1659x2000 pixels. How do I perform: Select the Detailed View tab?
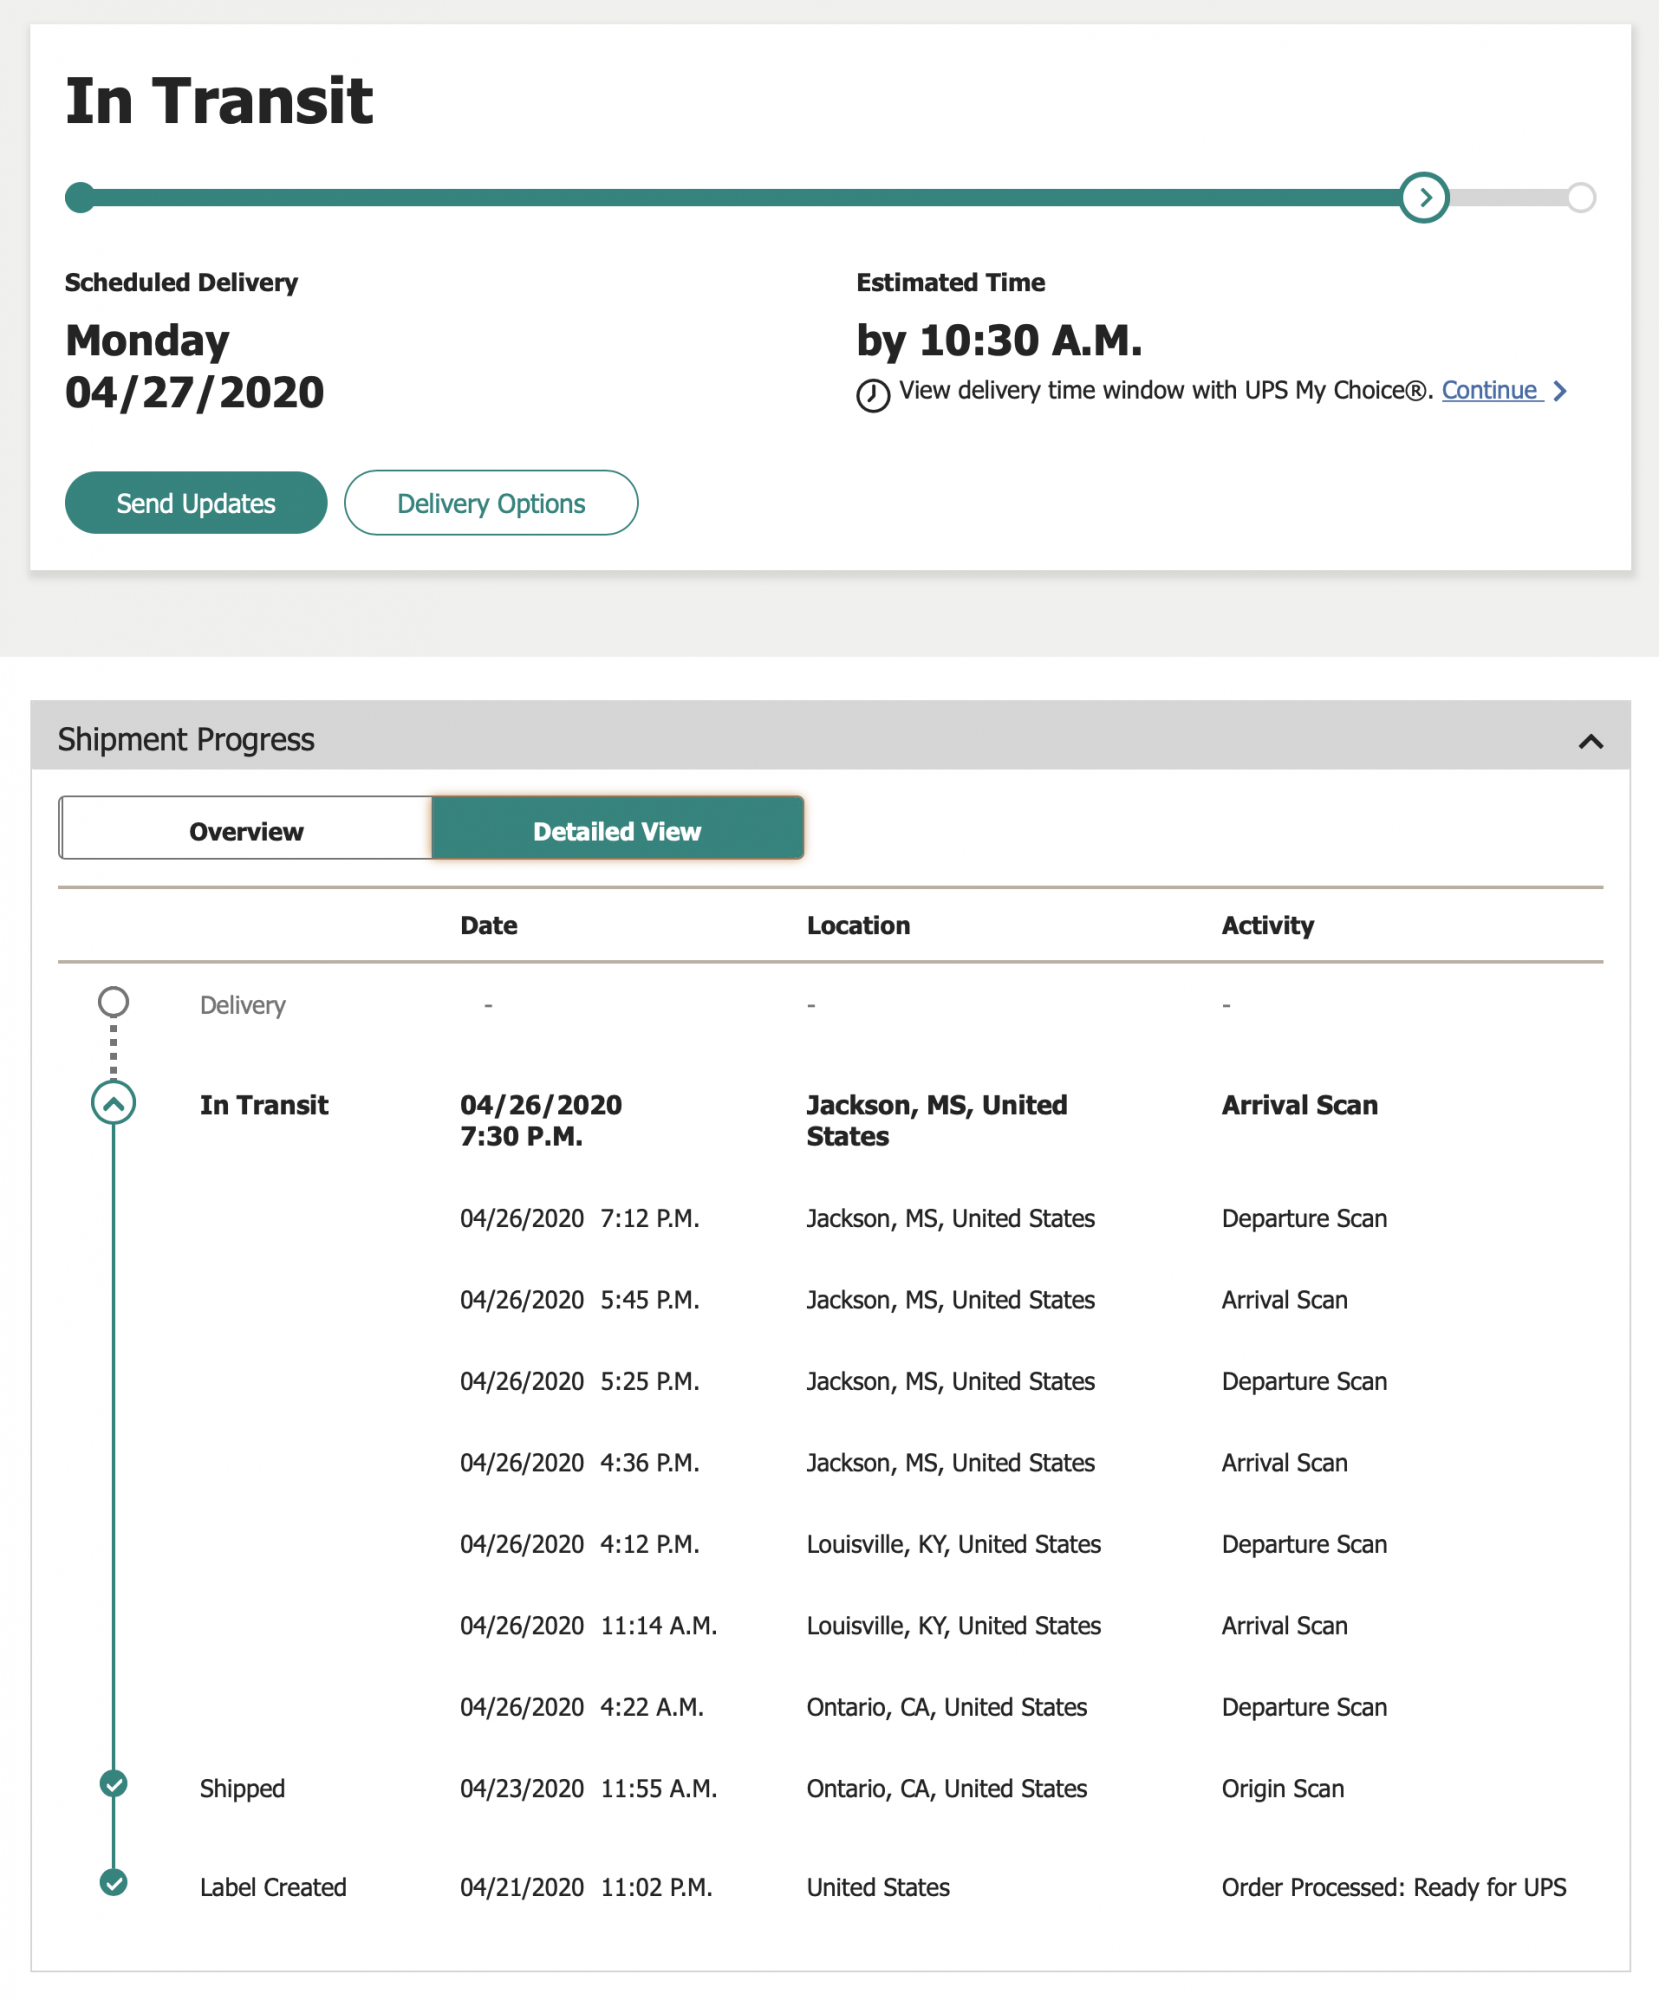617,830
